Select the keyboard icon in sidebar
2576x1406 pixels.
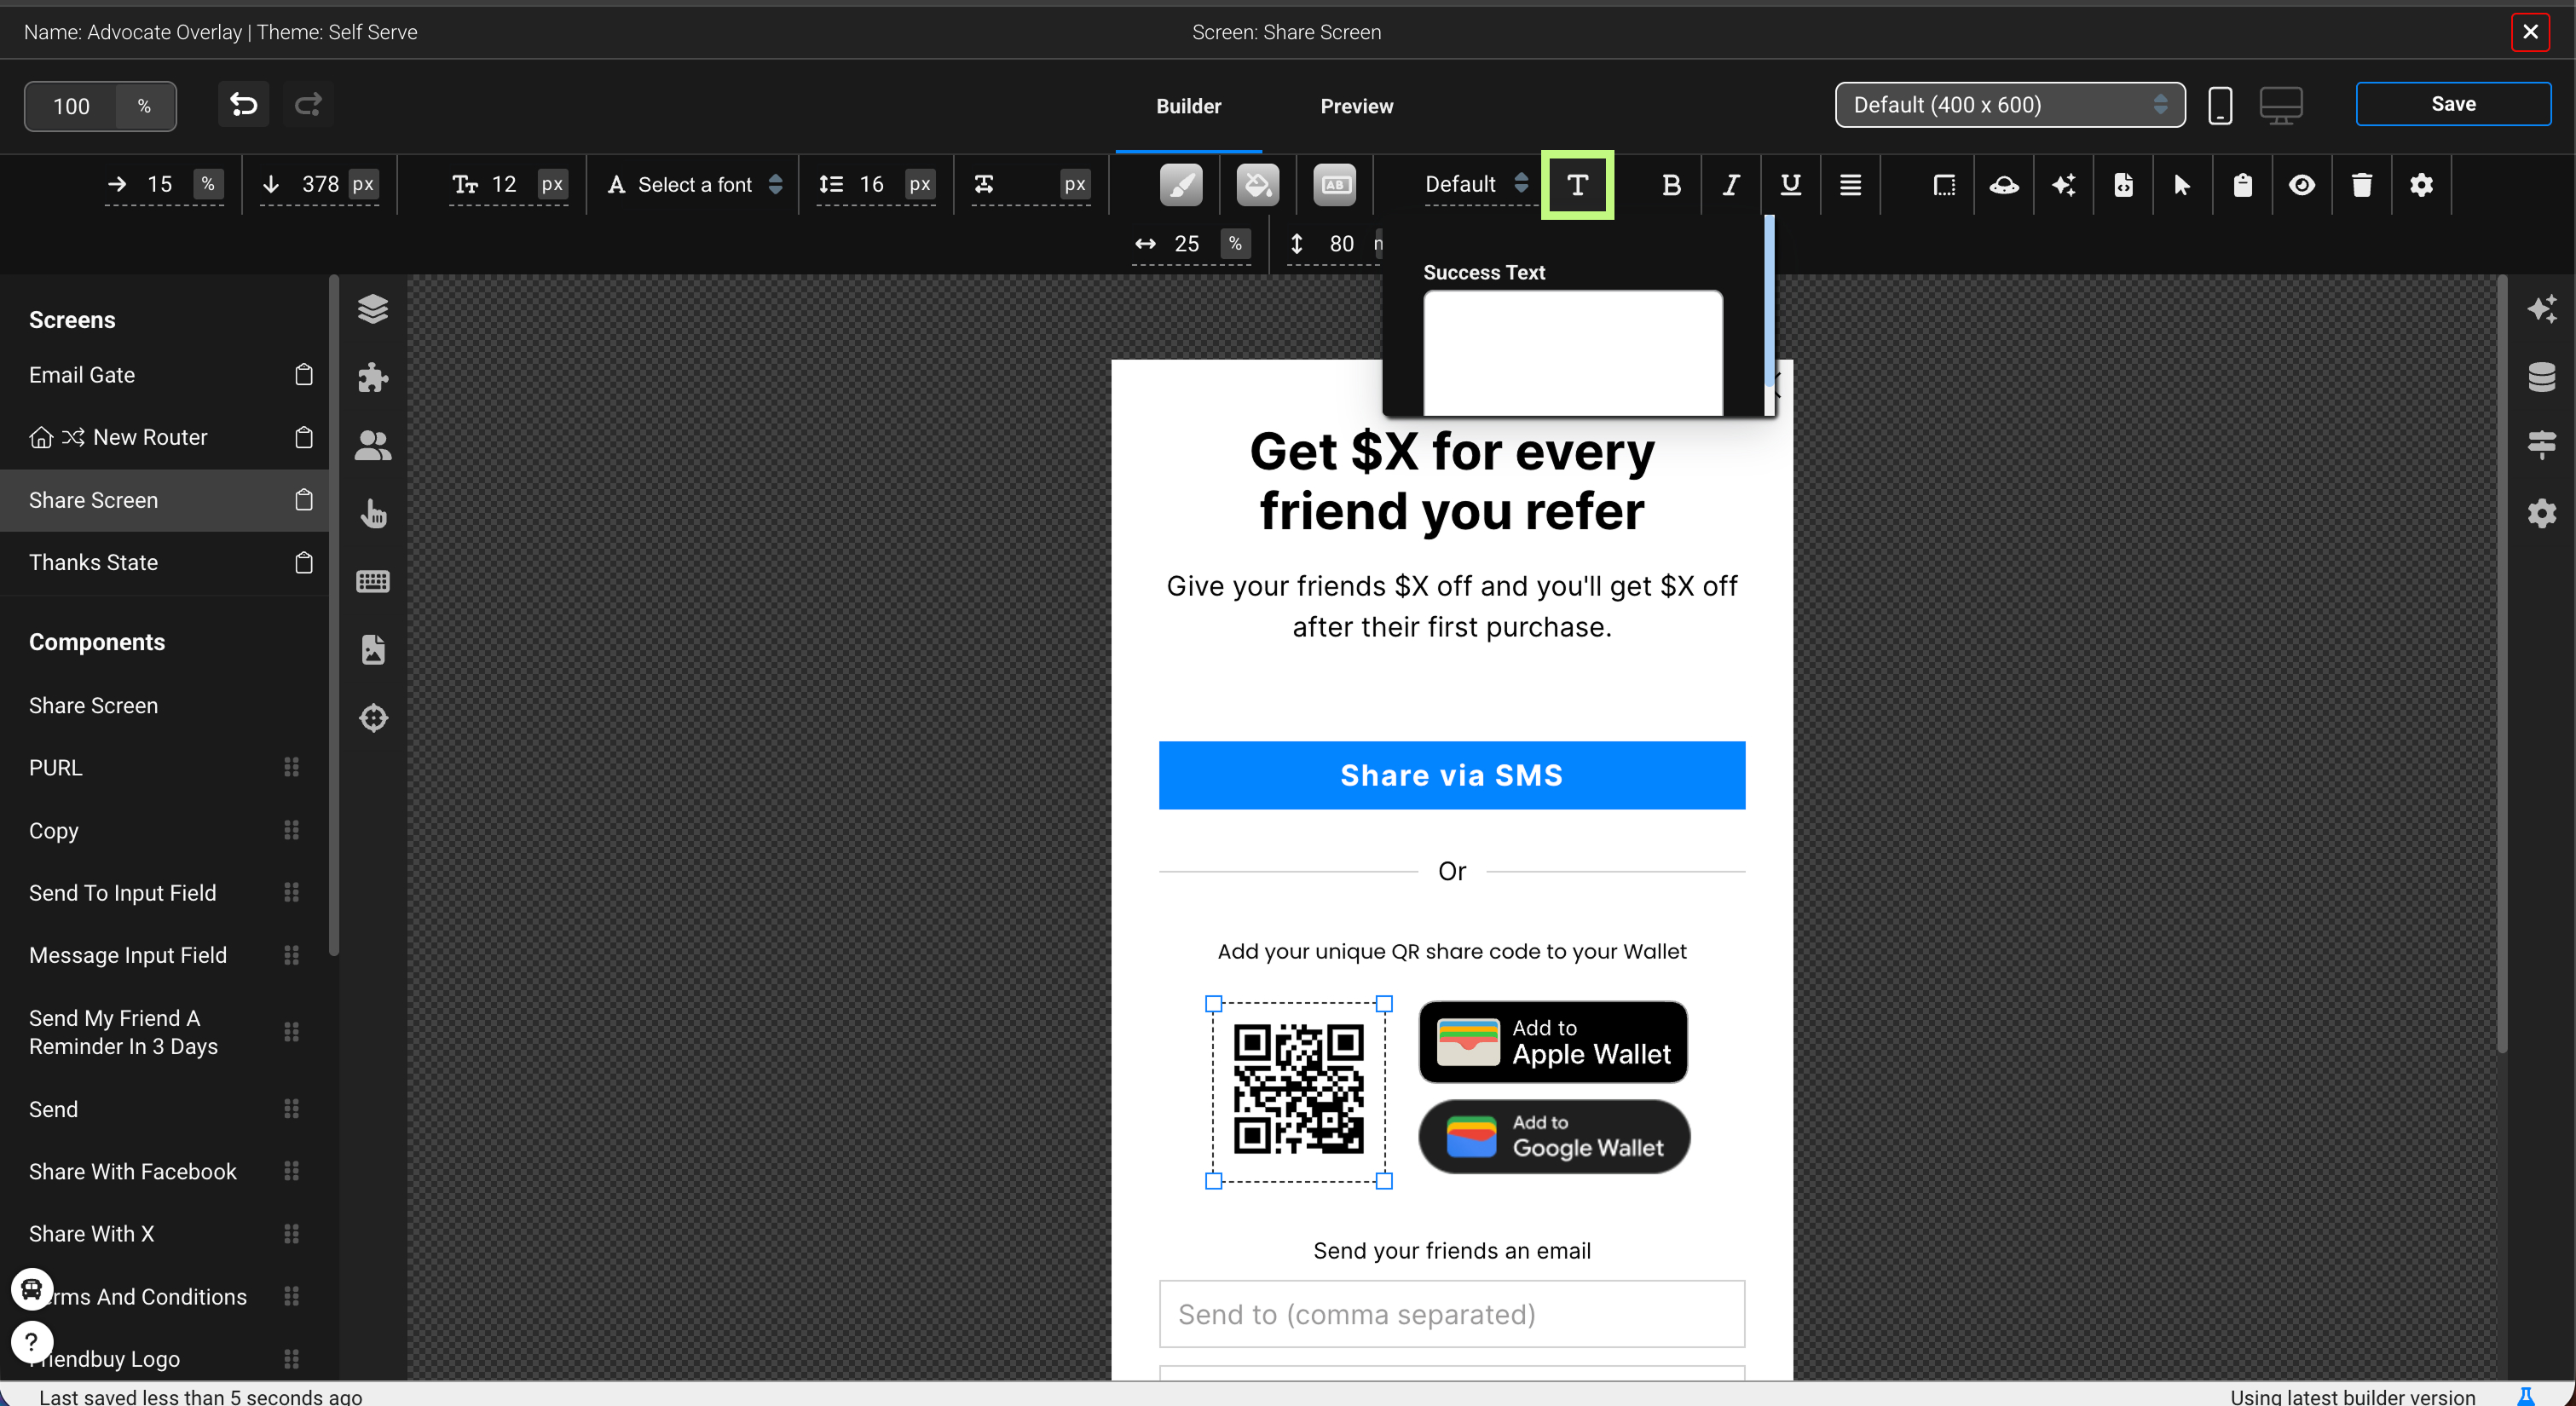(x=373, y=581)
